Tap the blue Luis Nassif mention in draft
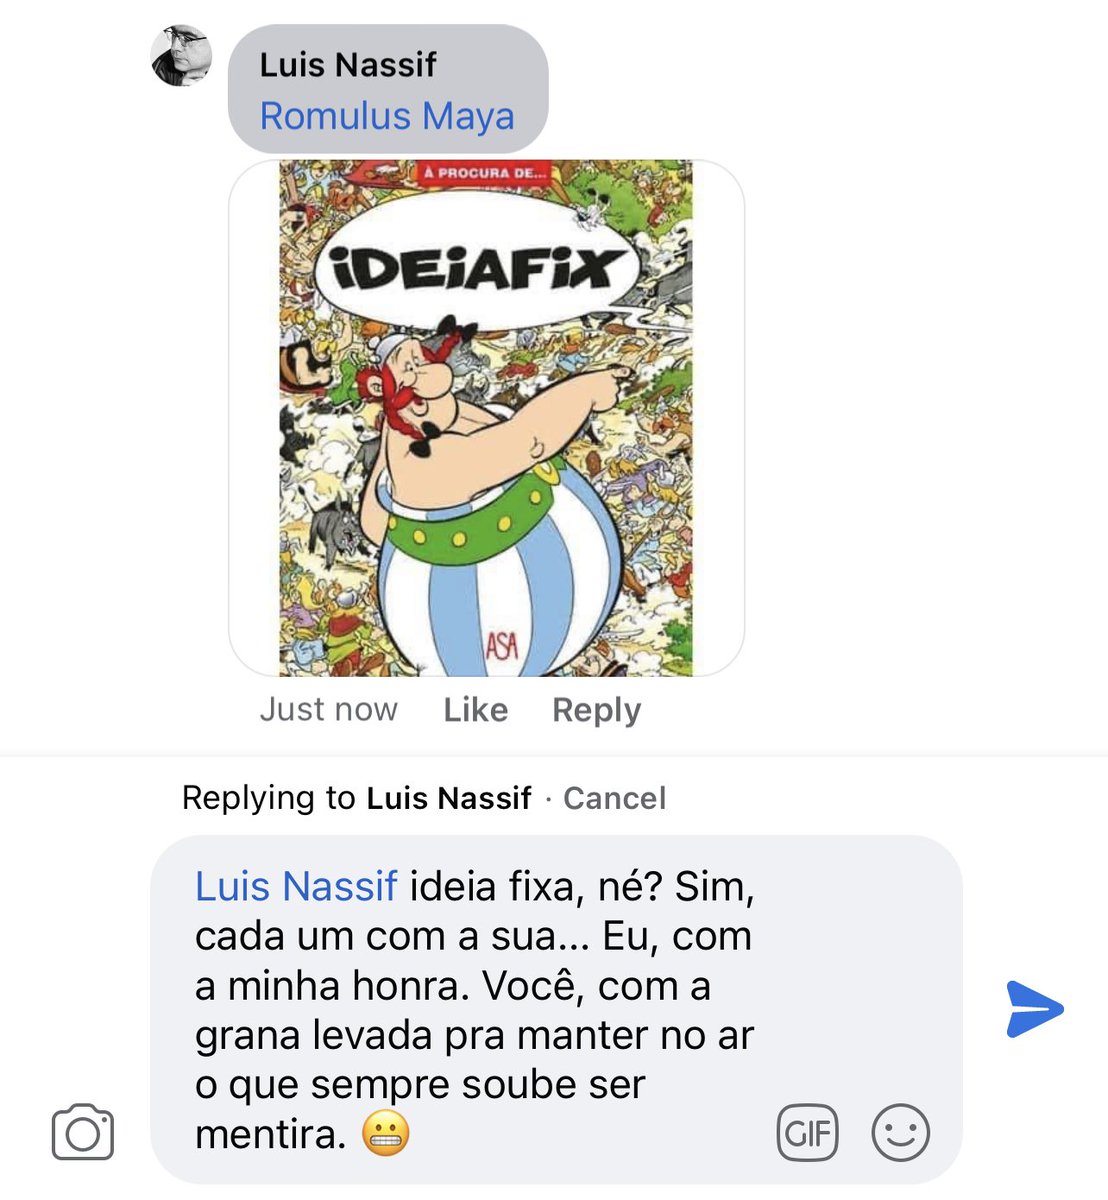The height and width of the screenshot is (1200, 1108). tap(296, 887)
